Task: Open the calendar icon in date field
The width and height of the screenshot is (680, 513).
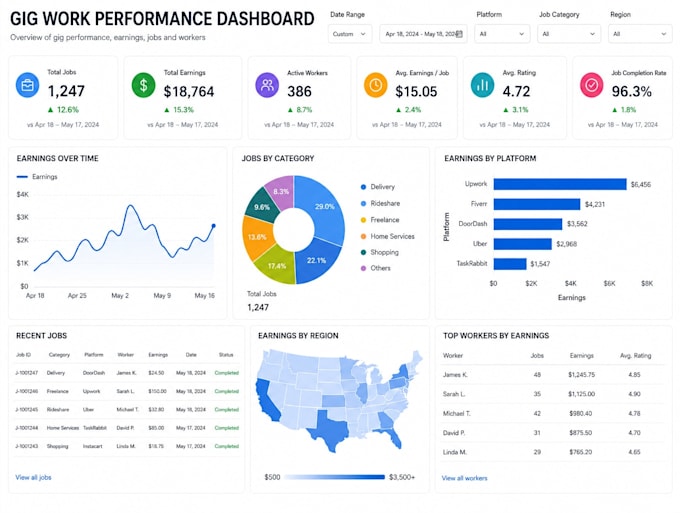Action: coord(460,34)
